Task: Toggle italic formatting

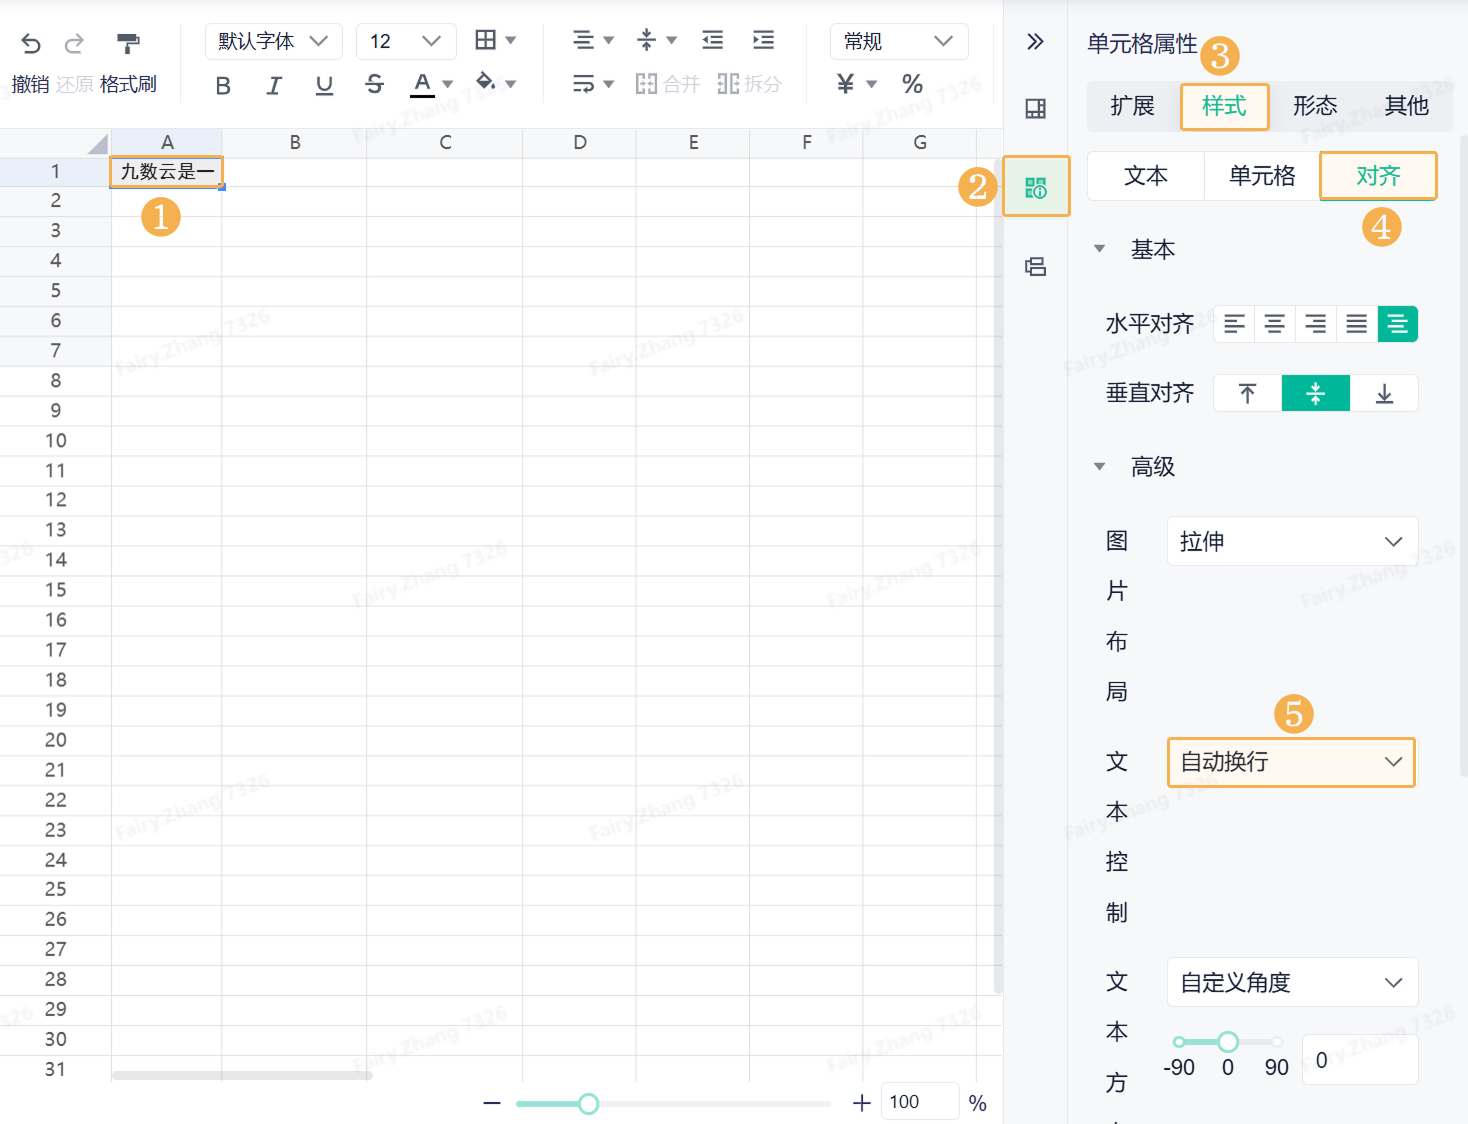Action: (x=274, y=86)
